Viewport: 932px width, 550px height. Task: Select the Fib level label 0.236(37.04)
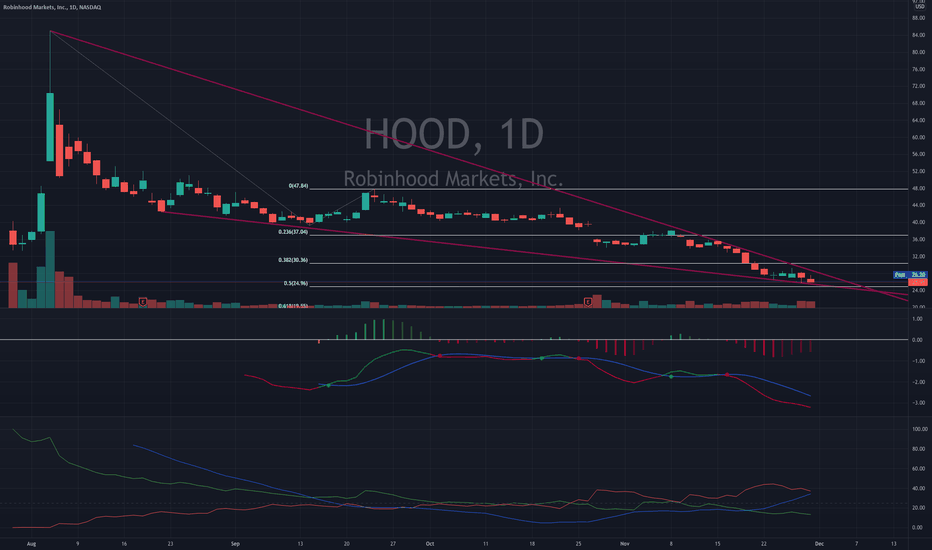(293, 232)
